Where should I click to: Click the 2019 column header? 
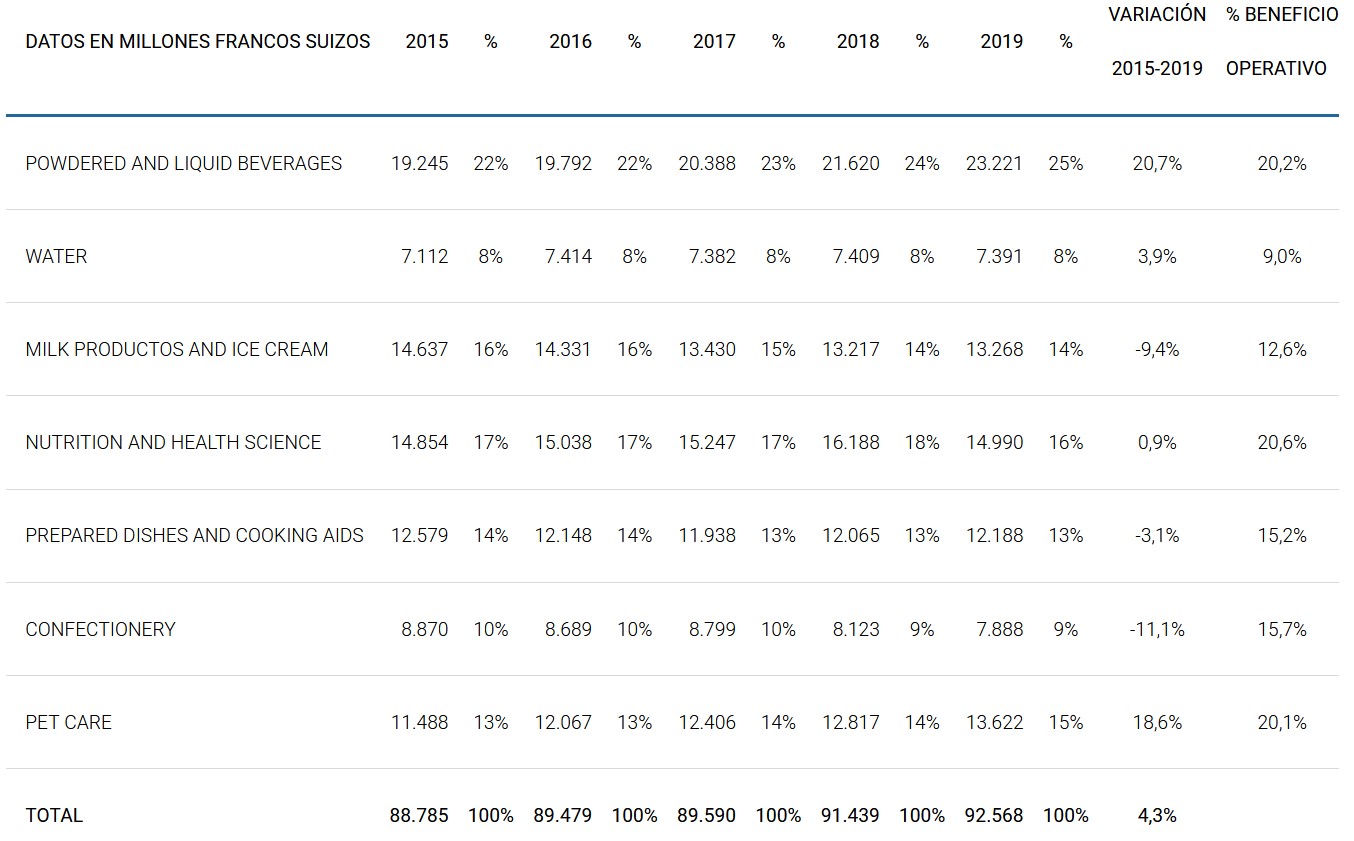pos(1001,42)
